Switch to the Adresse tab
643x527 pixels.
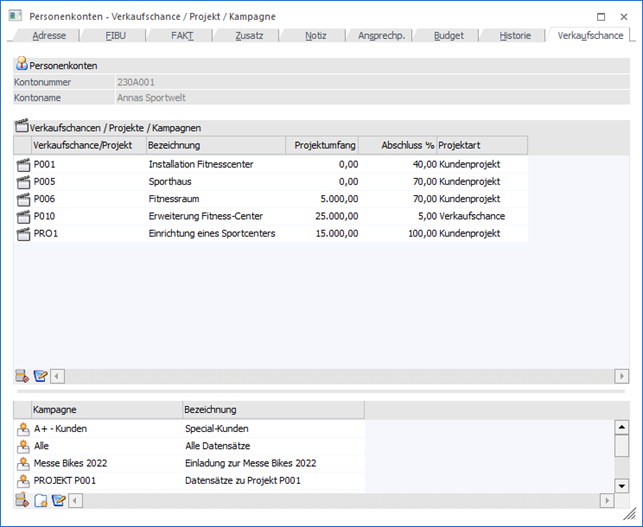coord(50,35)
